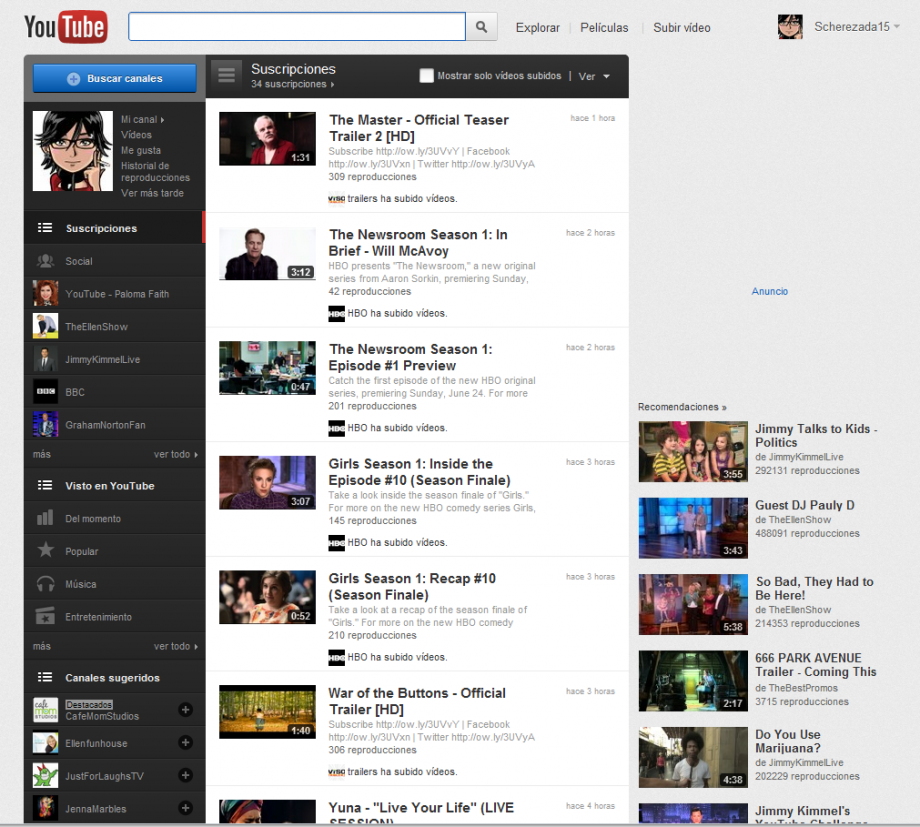Open Girls Season 1 Recap #10 title
Viewport: 920px width, 827px height.
point(412,586)
